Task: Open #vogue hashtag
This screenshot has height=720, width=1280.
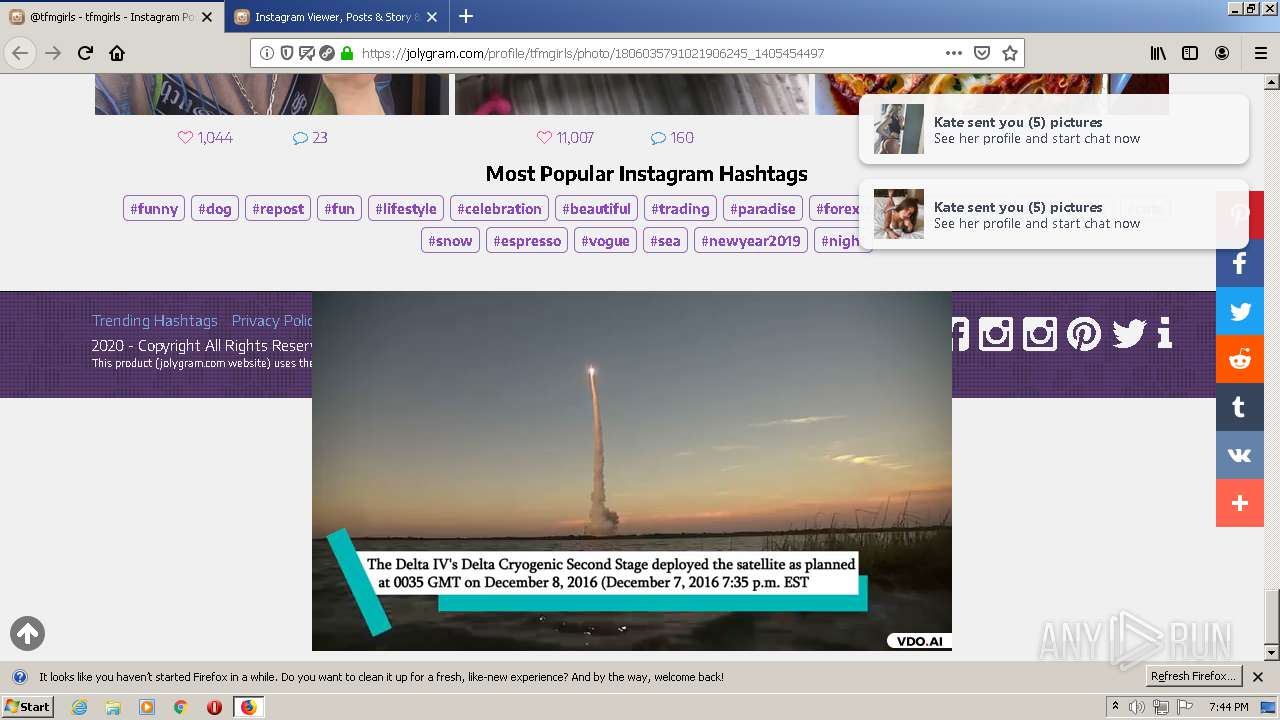Action: [x=606, y=241]
